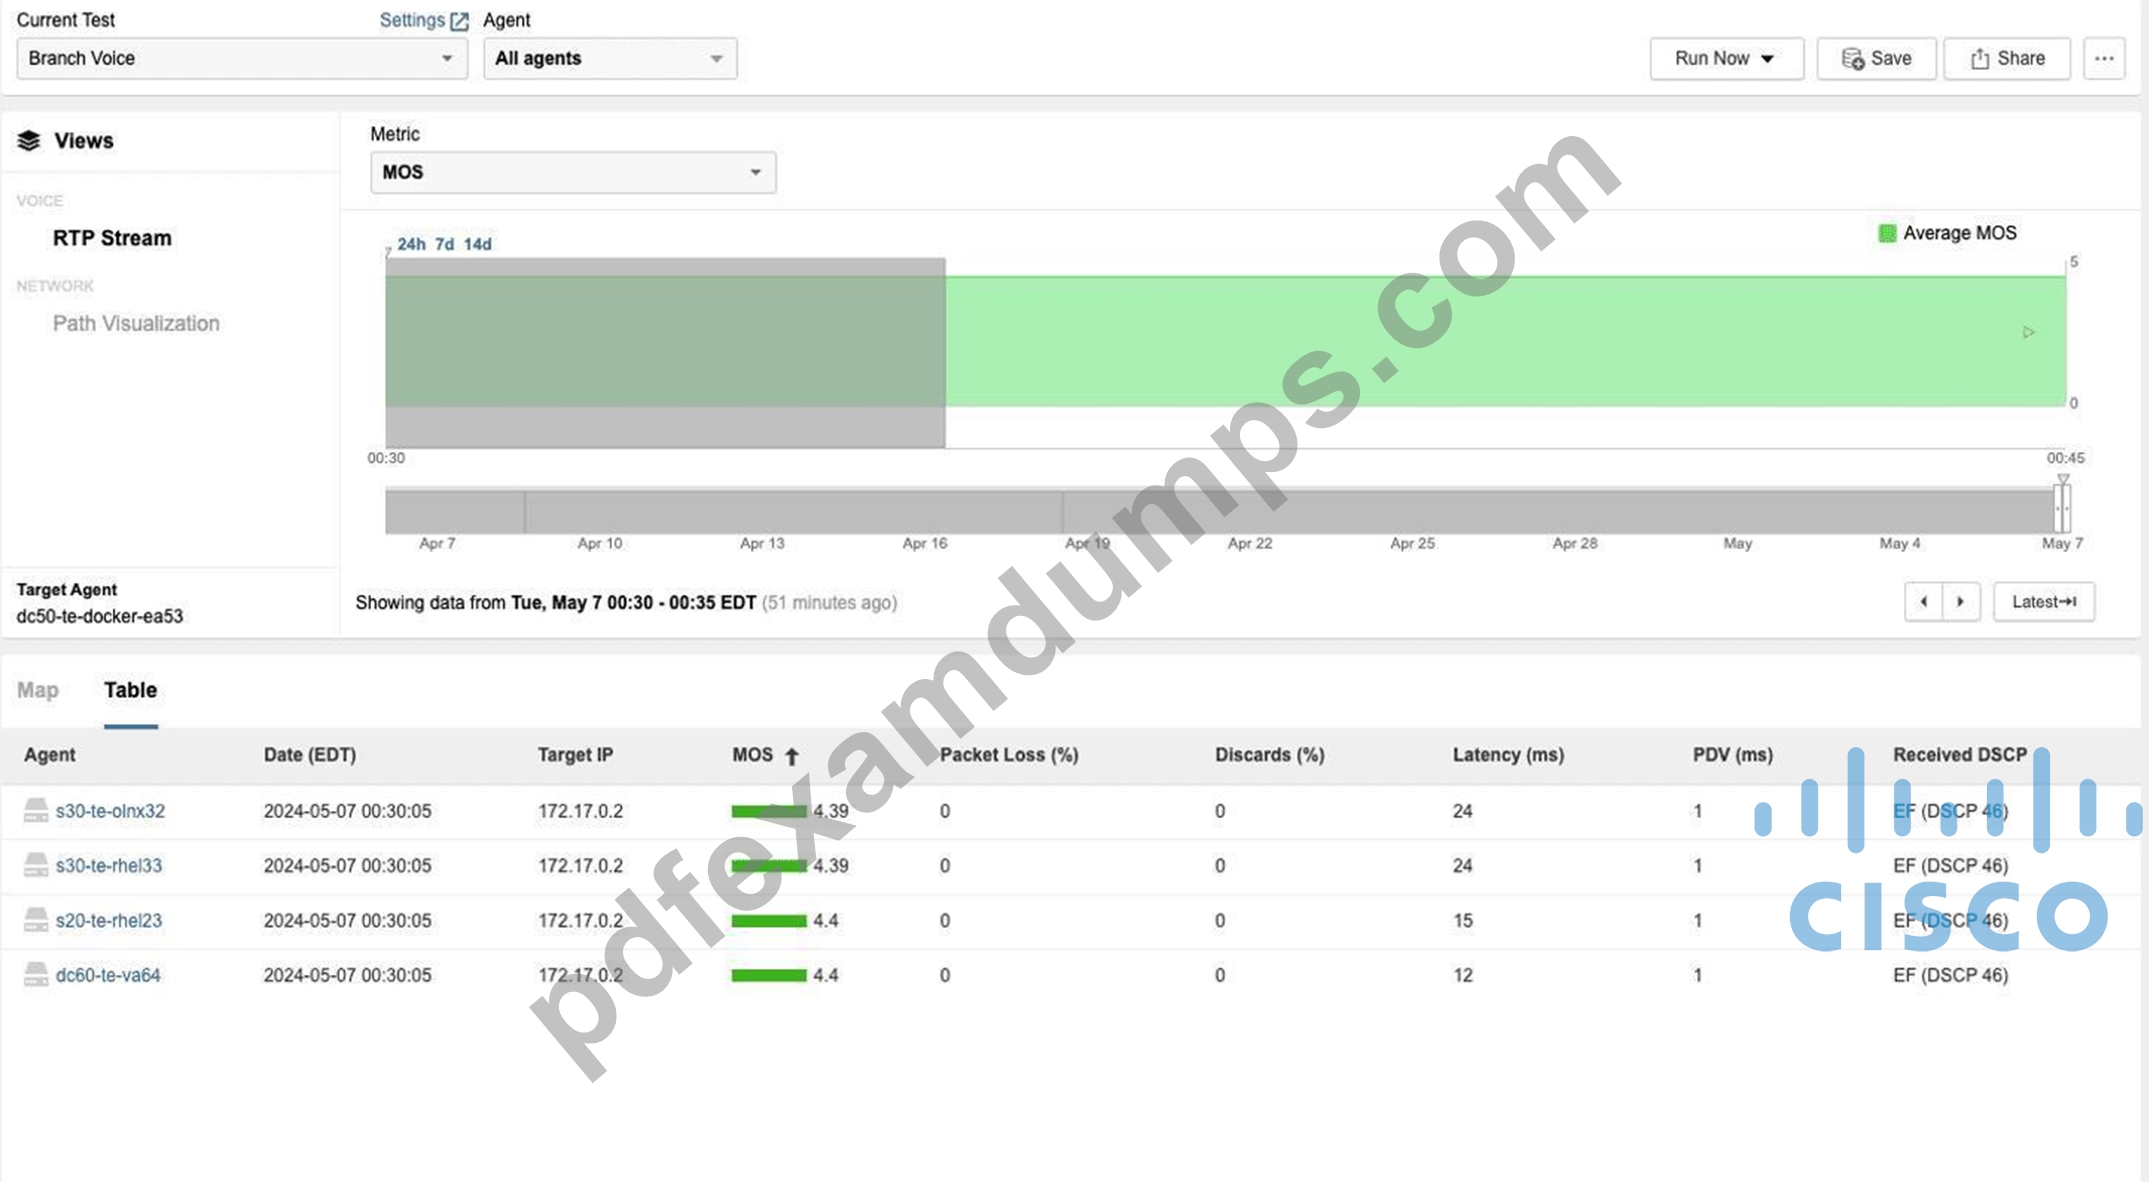
Task: Toggle the Average MOS legend swatch
Action: [1887, 233]
